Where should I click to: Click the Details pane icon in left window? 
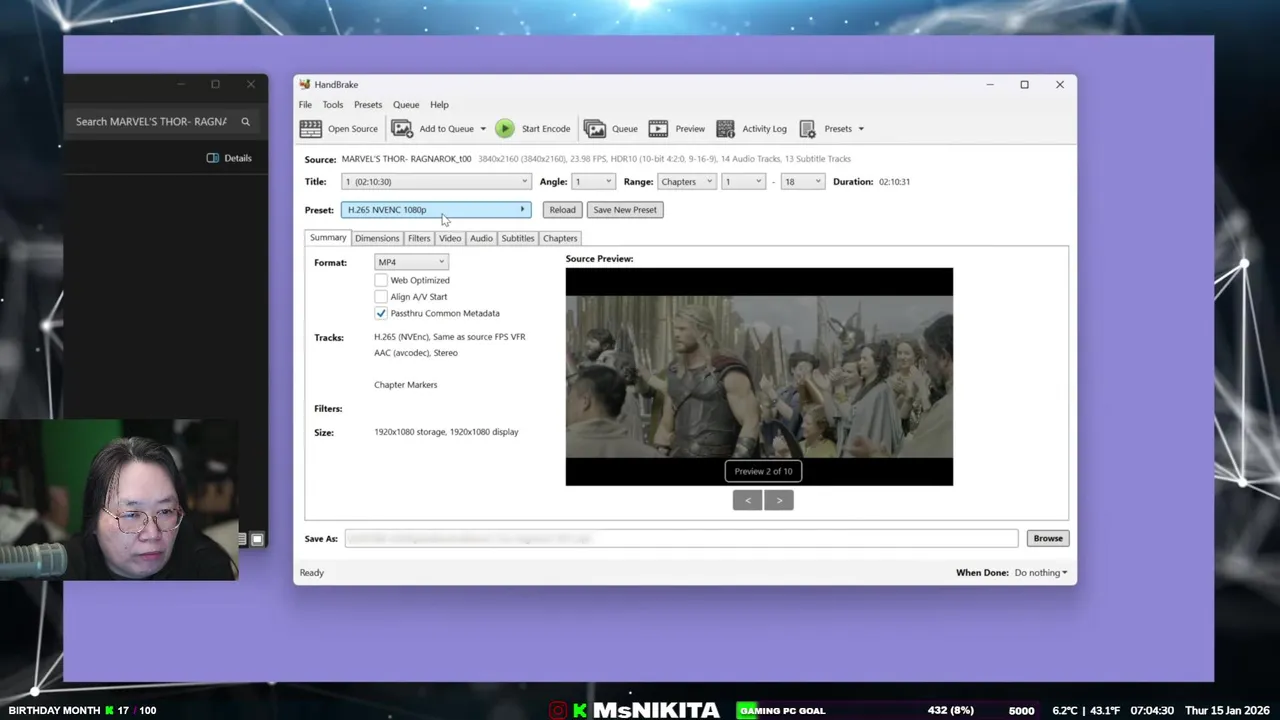212,158
